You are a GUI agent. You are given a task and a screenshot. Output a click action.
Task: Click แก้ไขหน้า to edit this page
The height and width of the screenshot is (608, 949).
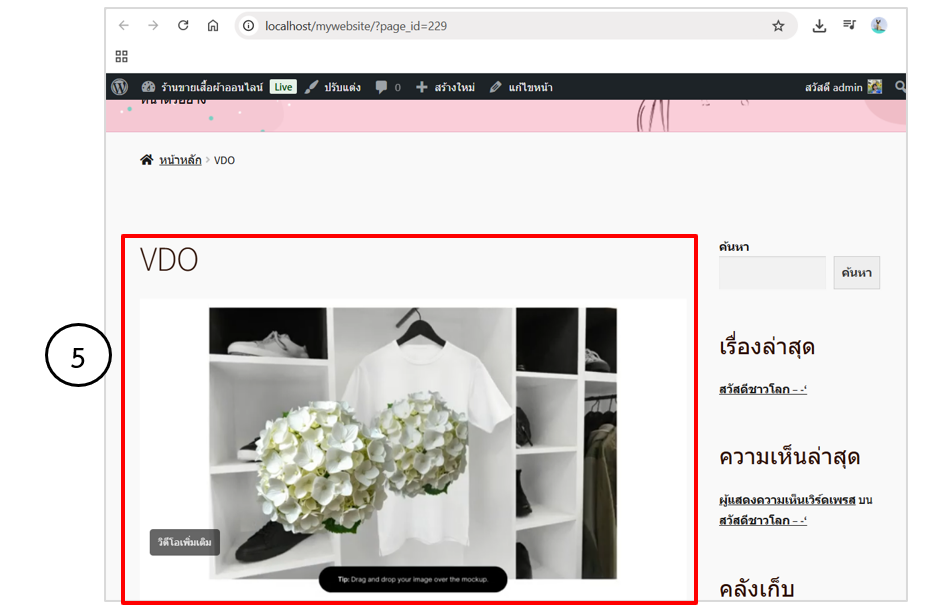pyautogui.click(x=521, y=87)
